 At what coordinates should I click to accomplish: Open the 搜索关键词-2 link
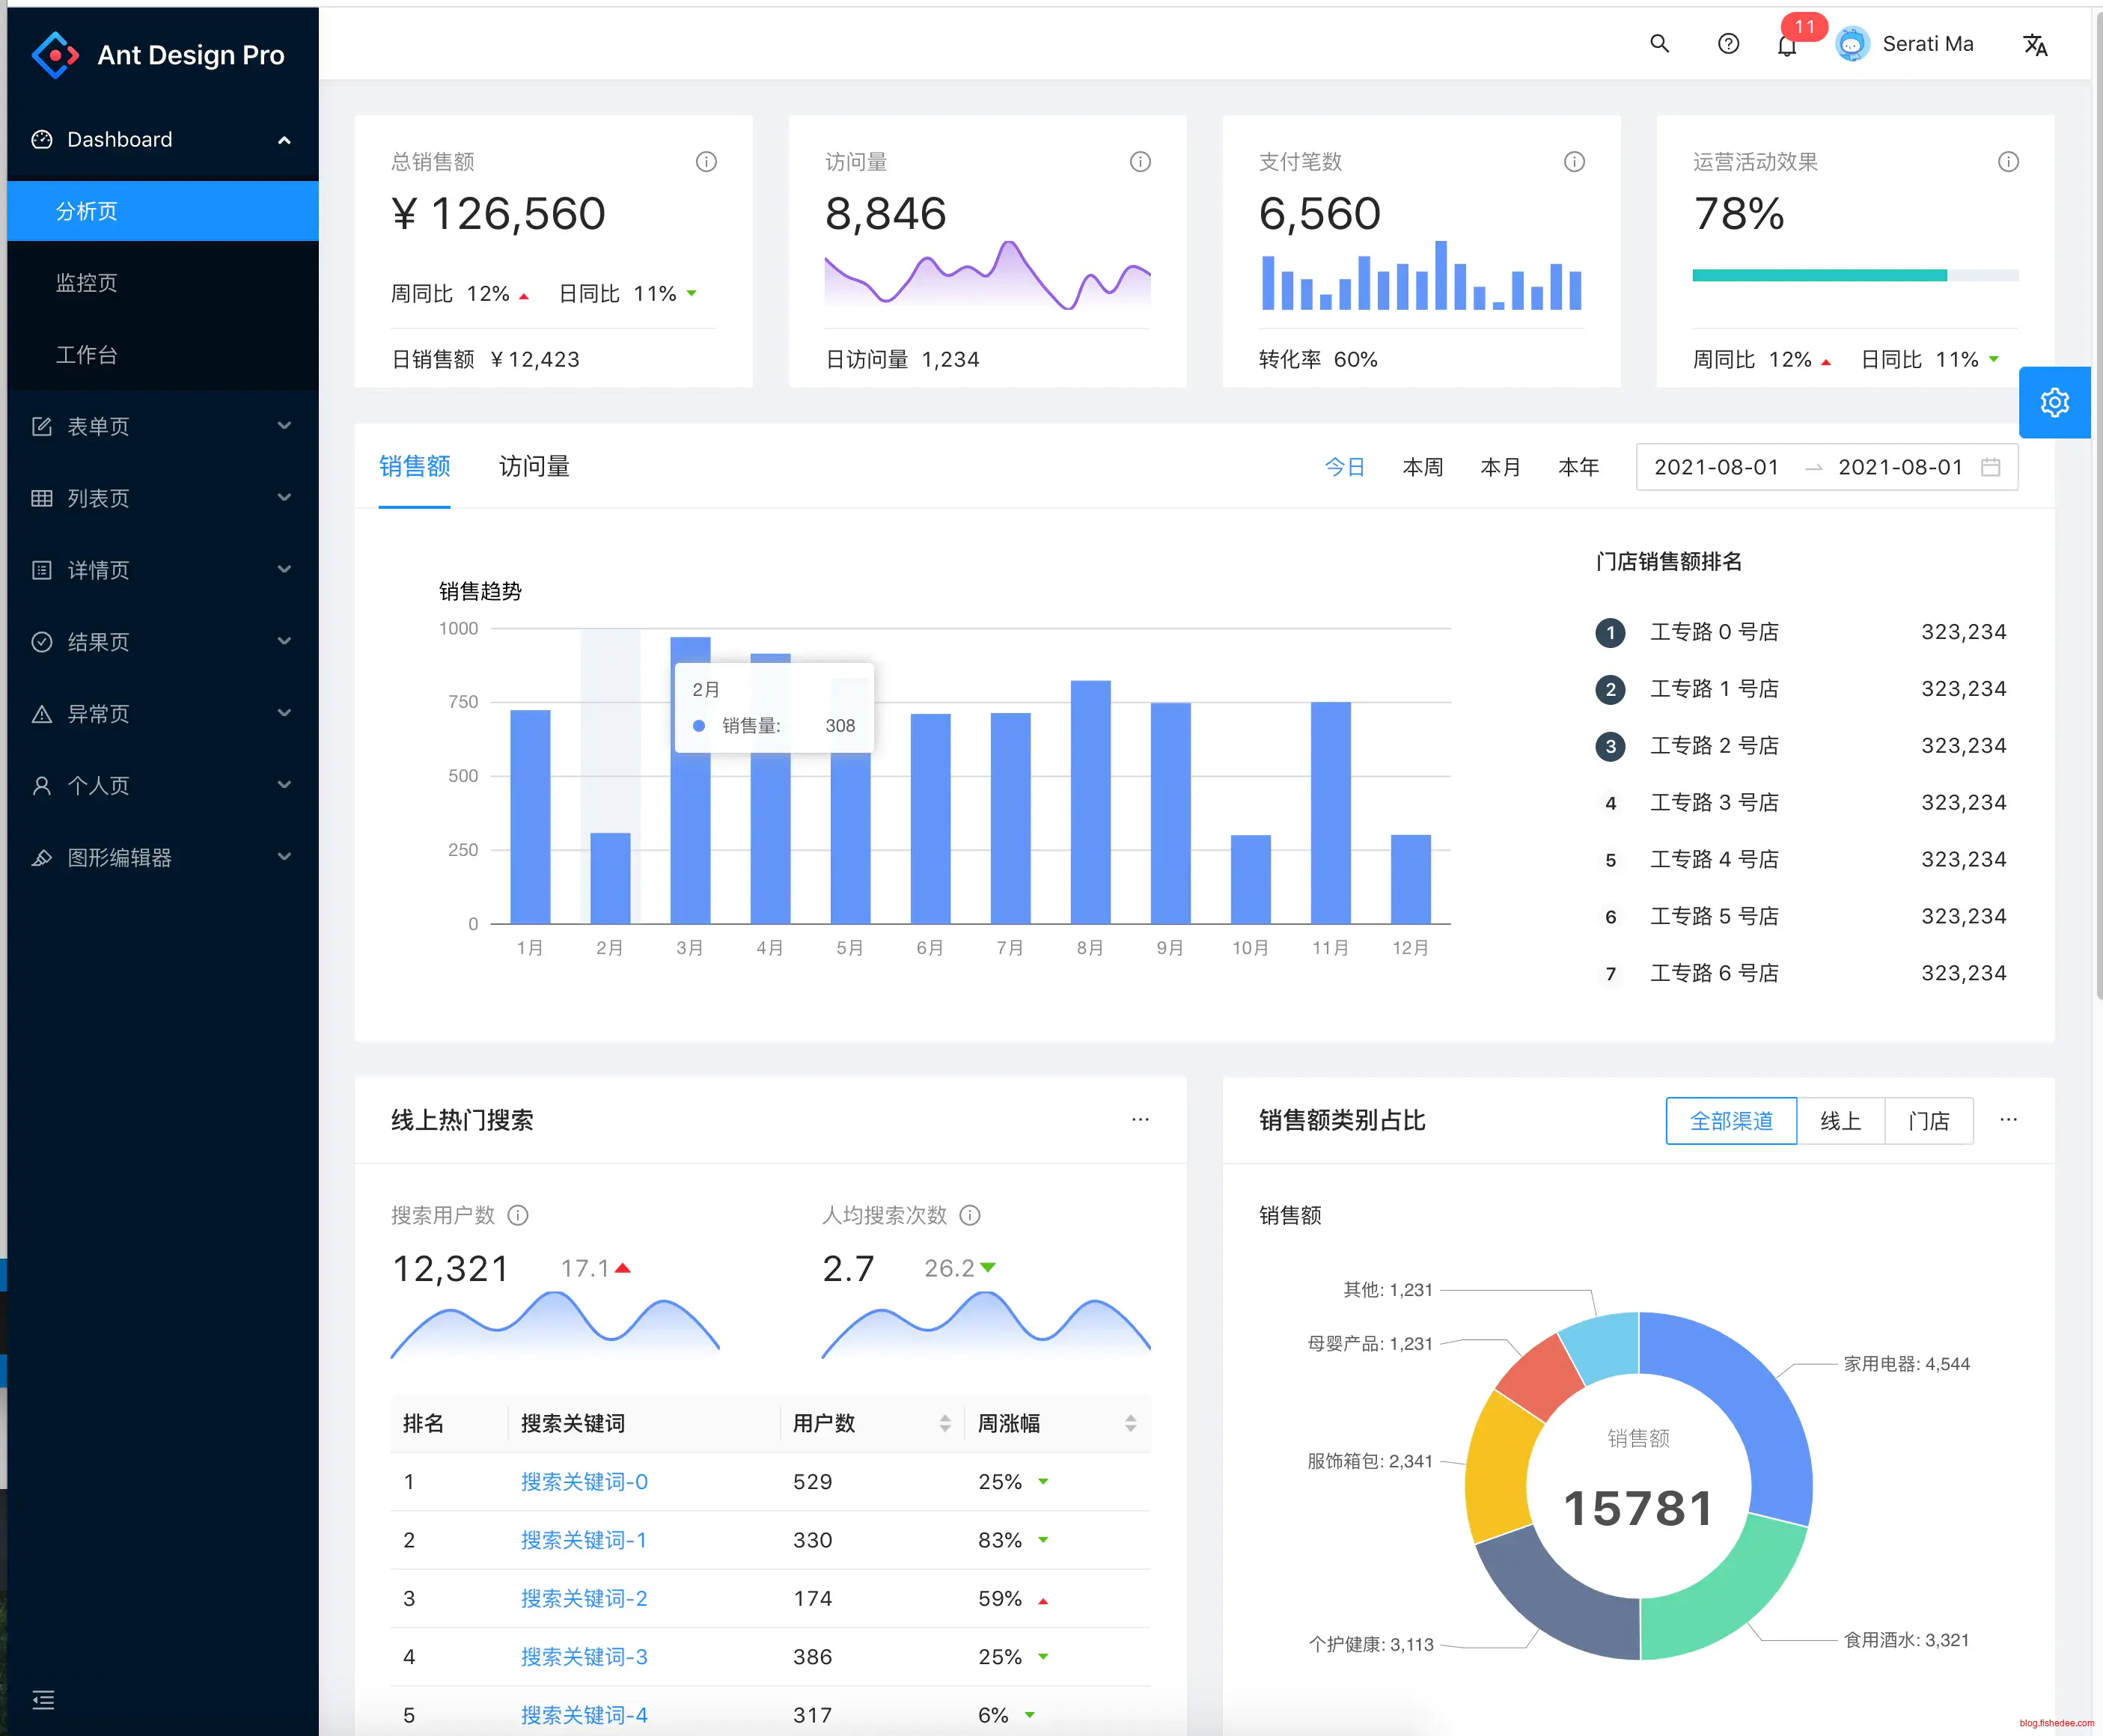tap(584, 1598)
